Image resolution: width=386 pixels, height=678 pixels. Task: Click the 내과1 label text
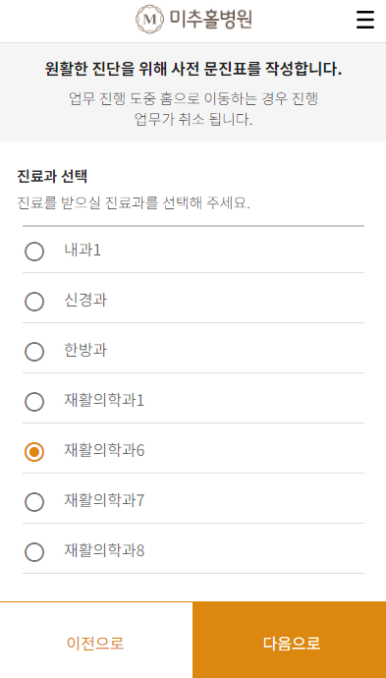(x=83, y=250)
